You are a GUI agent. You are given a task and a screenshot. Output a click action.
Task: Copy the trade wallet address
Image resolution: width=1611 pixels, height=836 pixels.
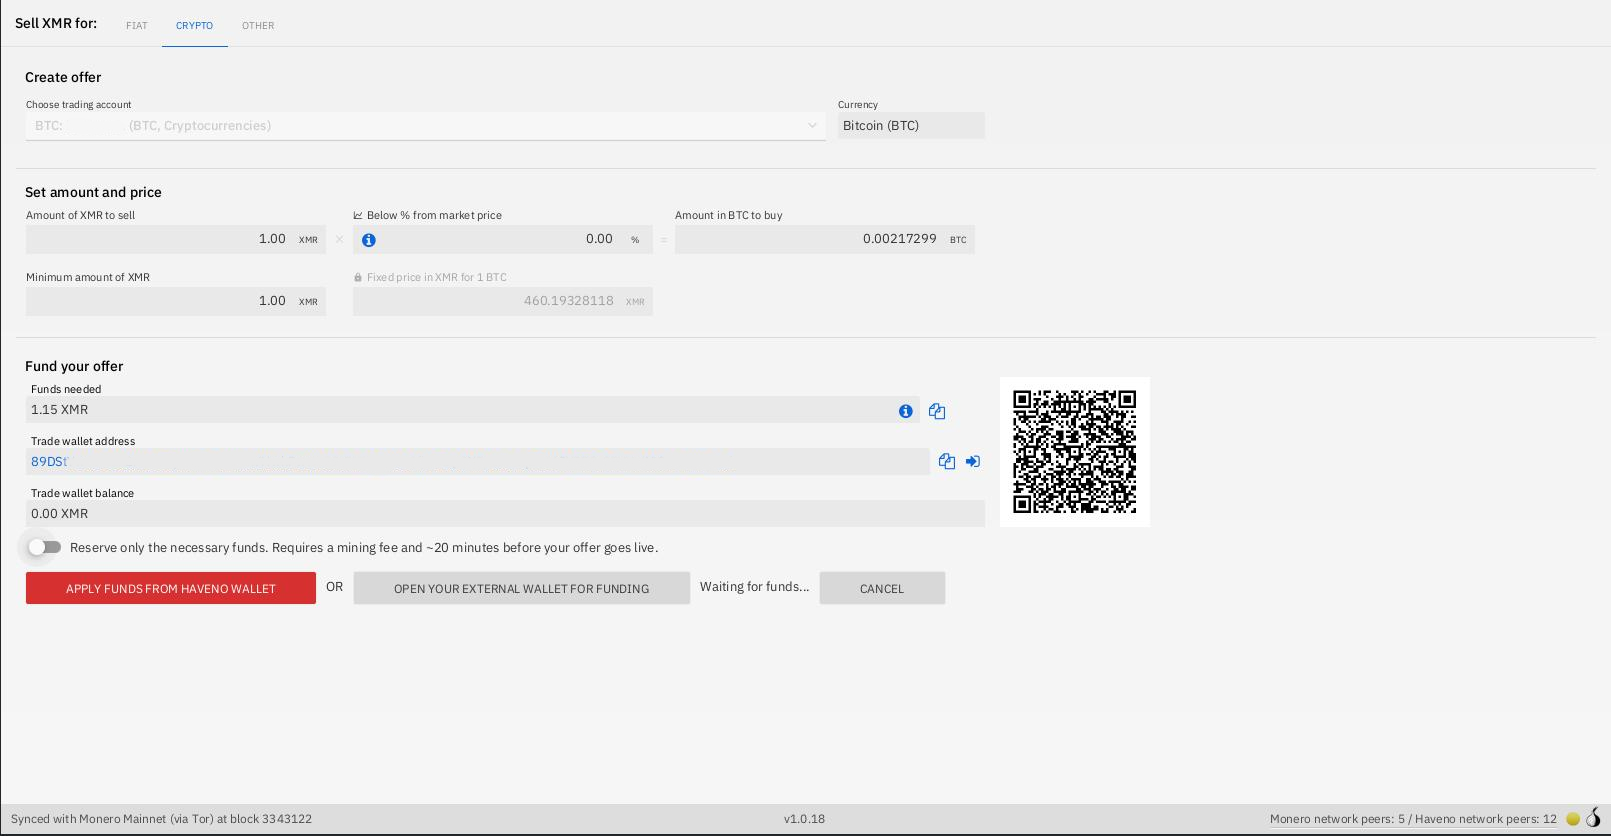coord(947,461)
